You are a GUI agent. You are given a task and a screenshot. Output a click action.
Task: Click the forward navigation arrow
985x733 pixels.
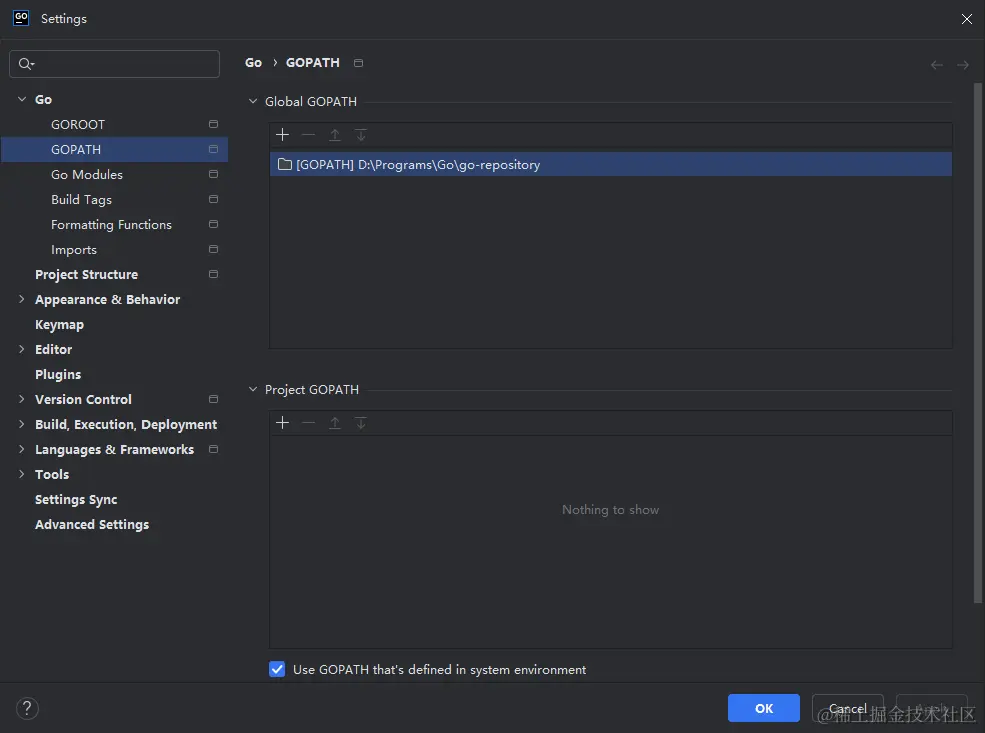point(963,65)
